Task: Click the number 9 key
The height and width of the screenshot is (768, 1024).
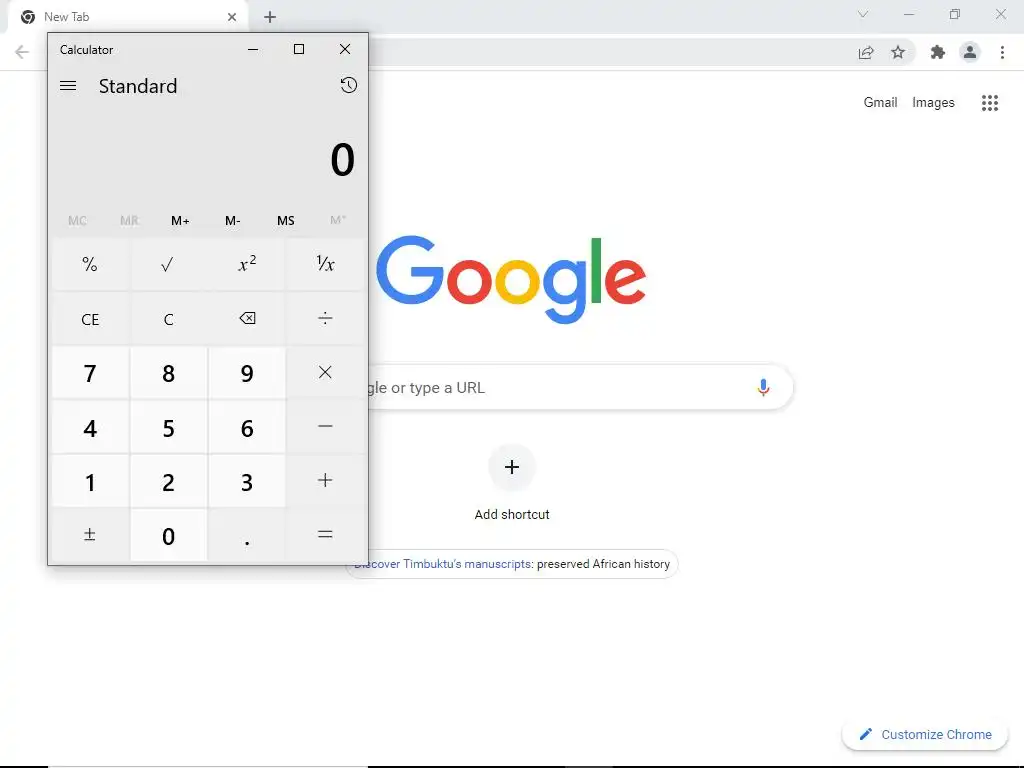Action: [x=247, y=373]
